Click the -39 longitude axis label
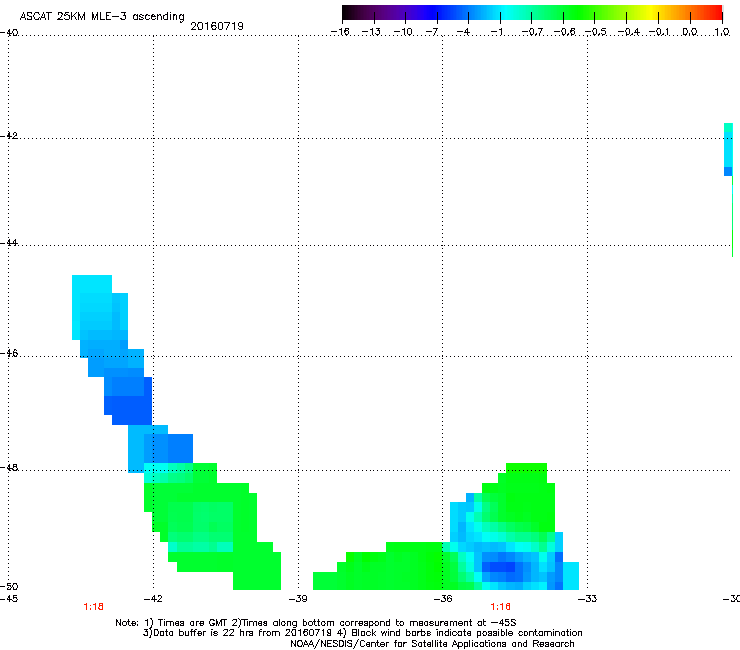 click(x=298, y=599)
